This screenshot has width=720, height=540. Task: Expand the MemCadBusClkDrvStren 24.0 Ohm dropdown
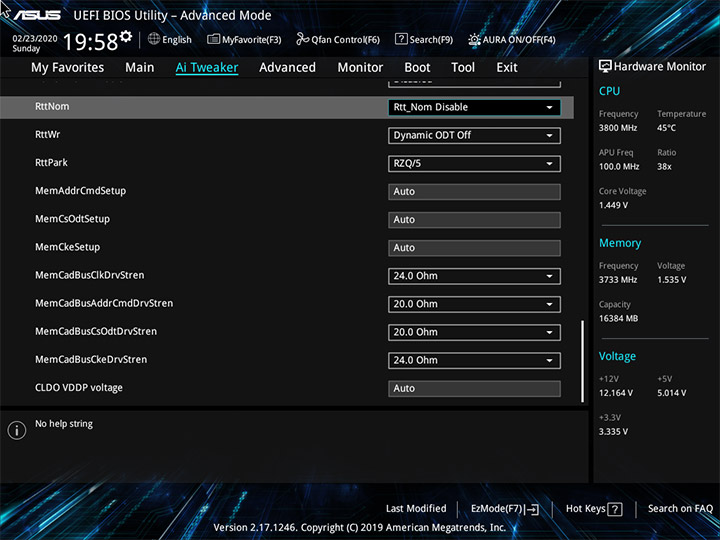(474, 276)
